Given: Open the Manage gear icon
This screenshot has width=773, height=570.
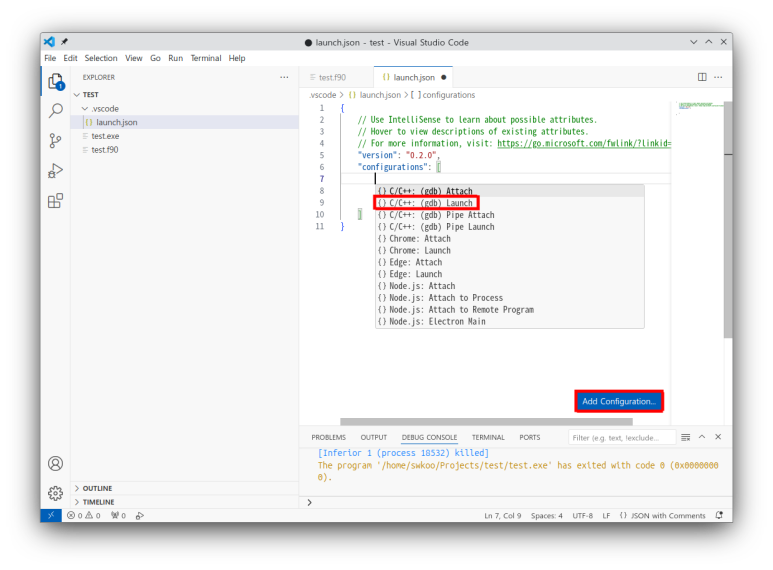Looking at the screenshot, I should 56,493.
